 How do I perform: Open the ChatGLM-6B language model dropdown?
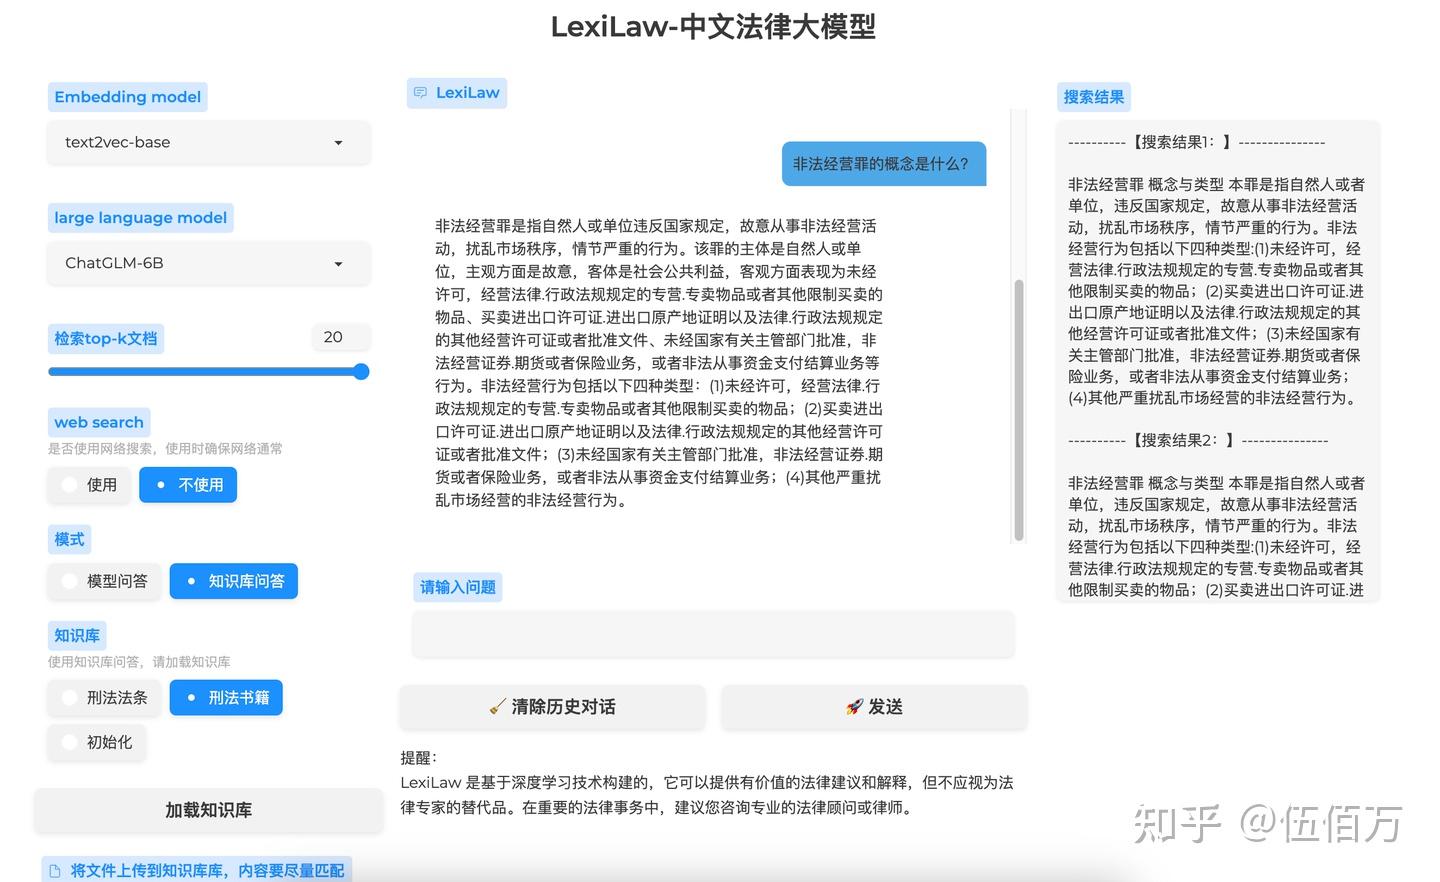(x=208, y=263)
